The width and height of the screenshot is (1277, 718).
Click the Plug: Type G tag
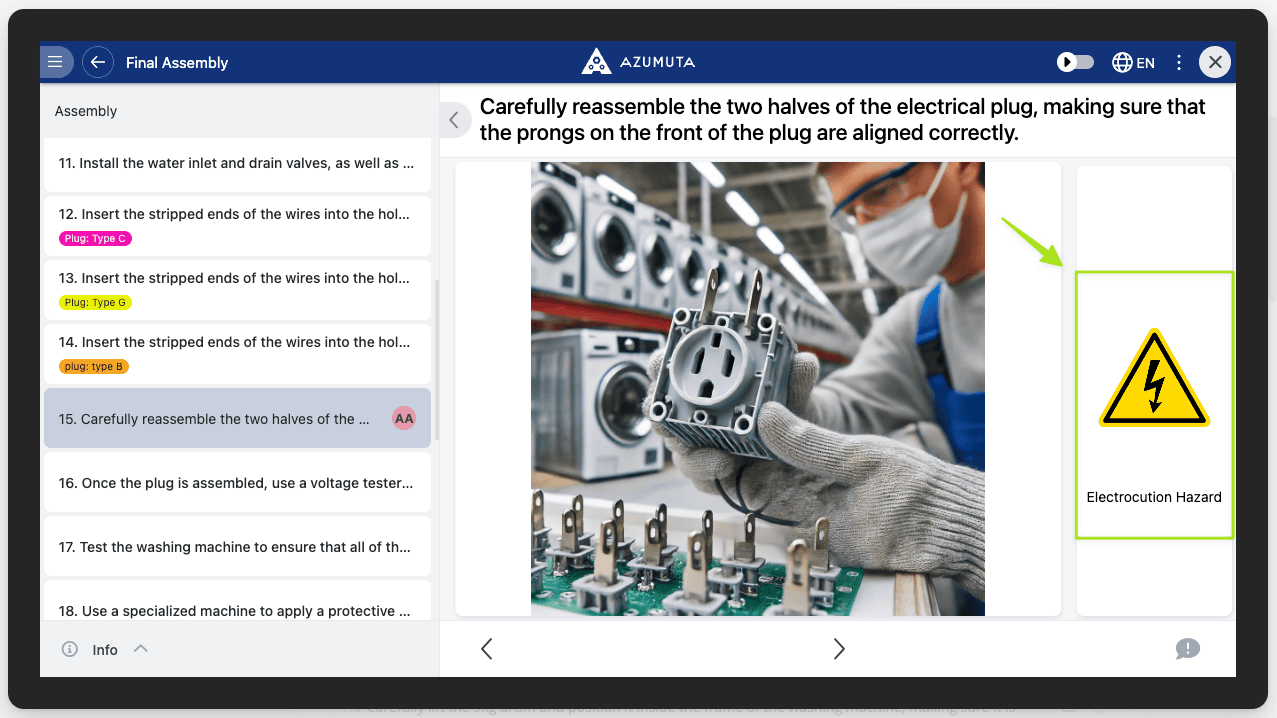(x=96, y=303)
